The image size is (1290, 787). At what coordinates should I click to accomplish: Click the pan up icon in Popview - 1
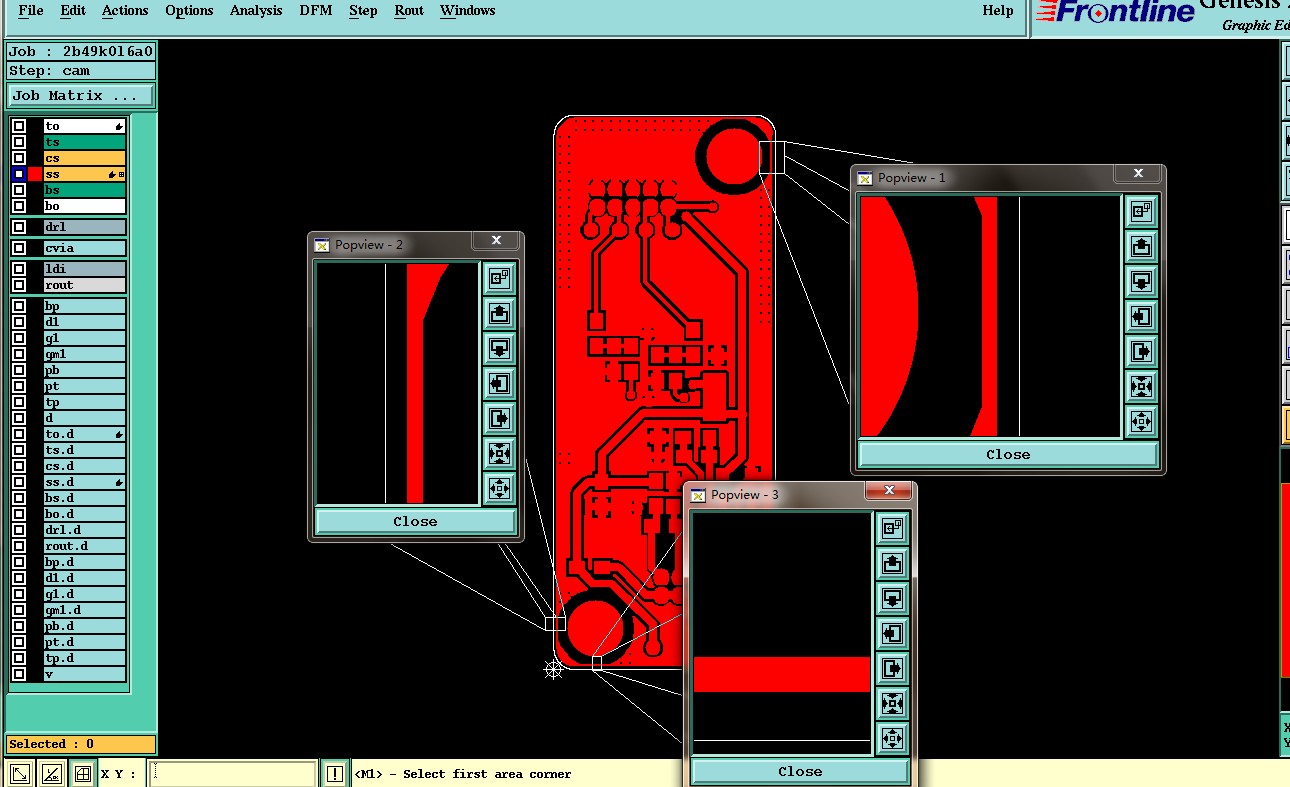(1141, 246)
